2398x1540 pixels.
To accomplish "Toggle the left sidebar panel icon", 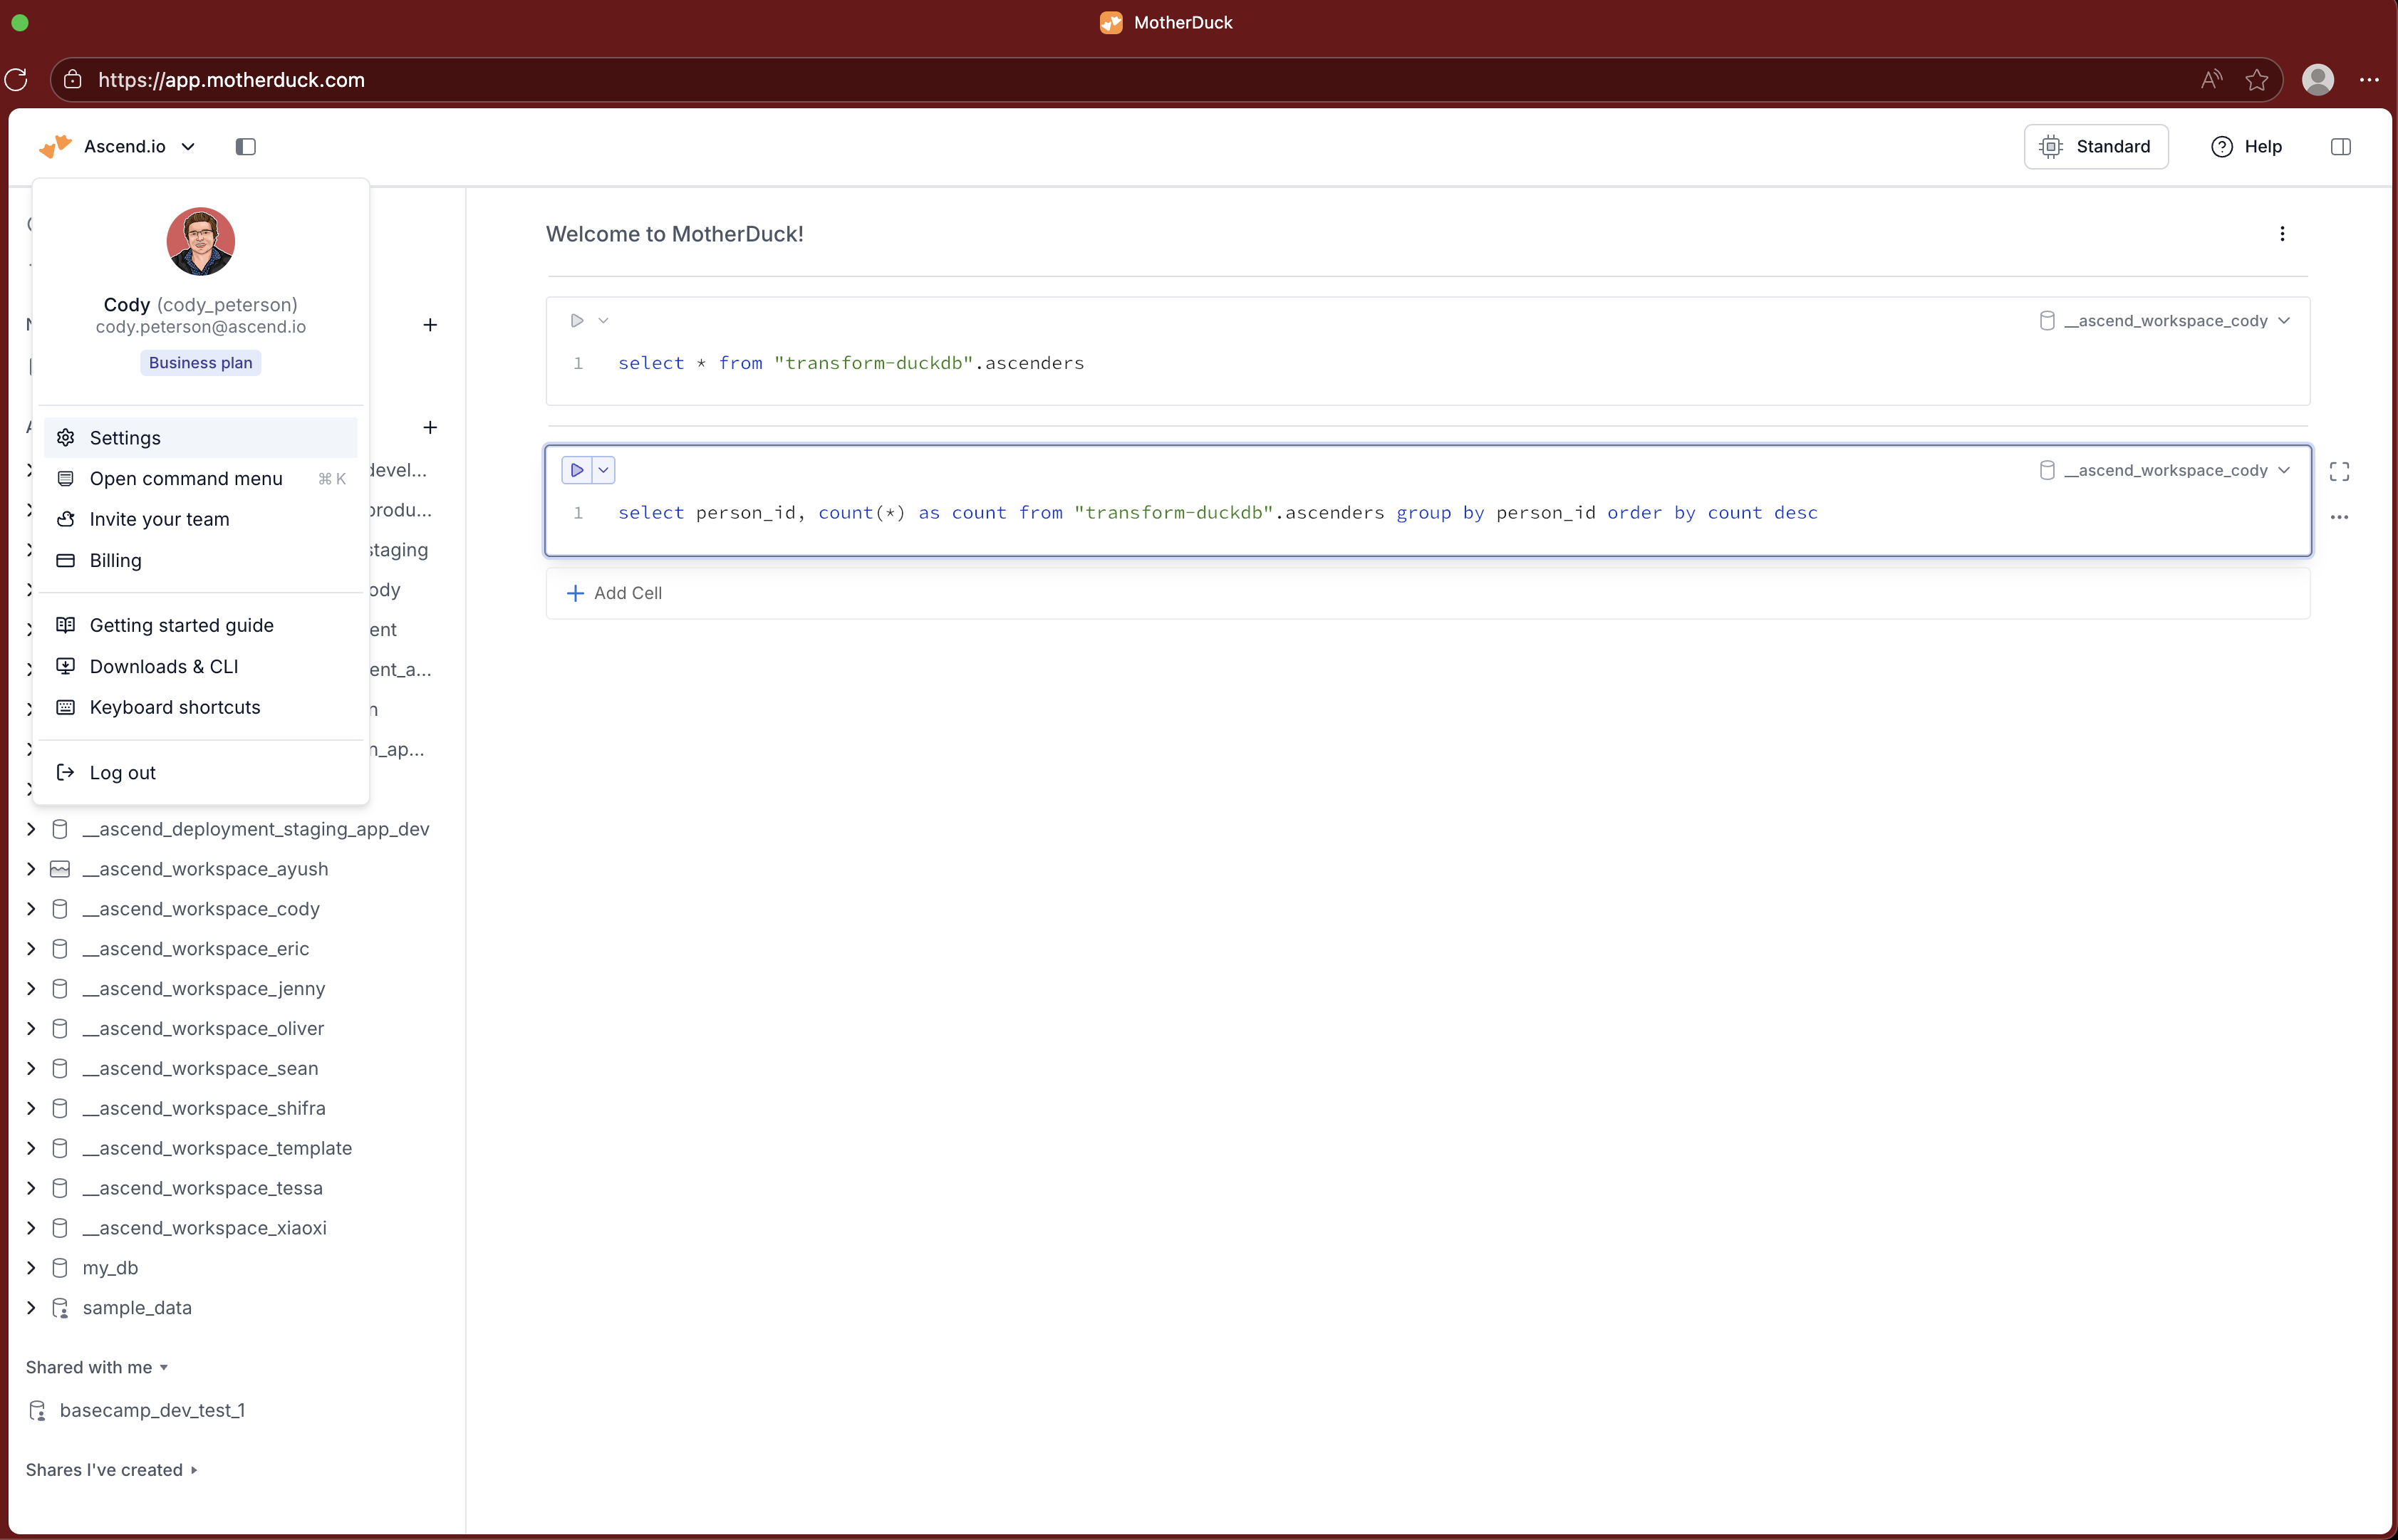I will pyautogui.click(x=245, y=147).
